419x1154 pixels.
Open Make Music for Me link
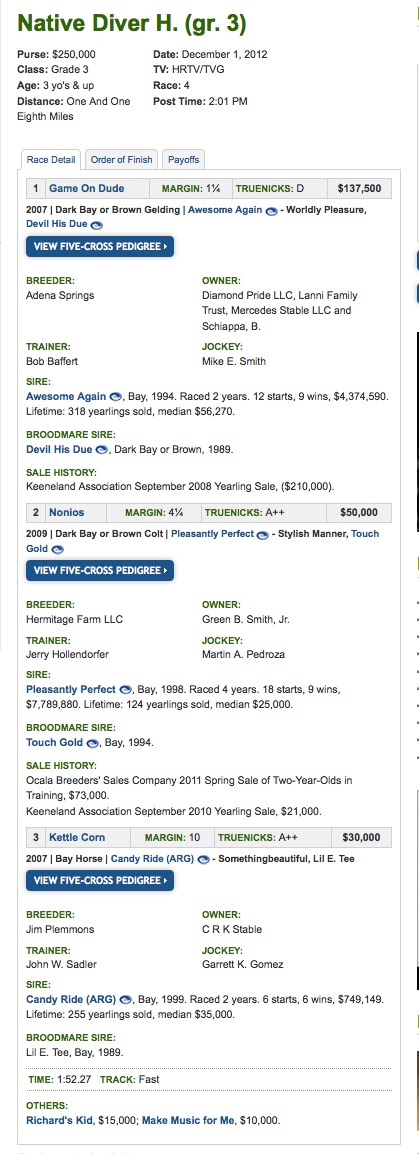click(189, 1120)
